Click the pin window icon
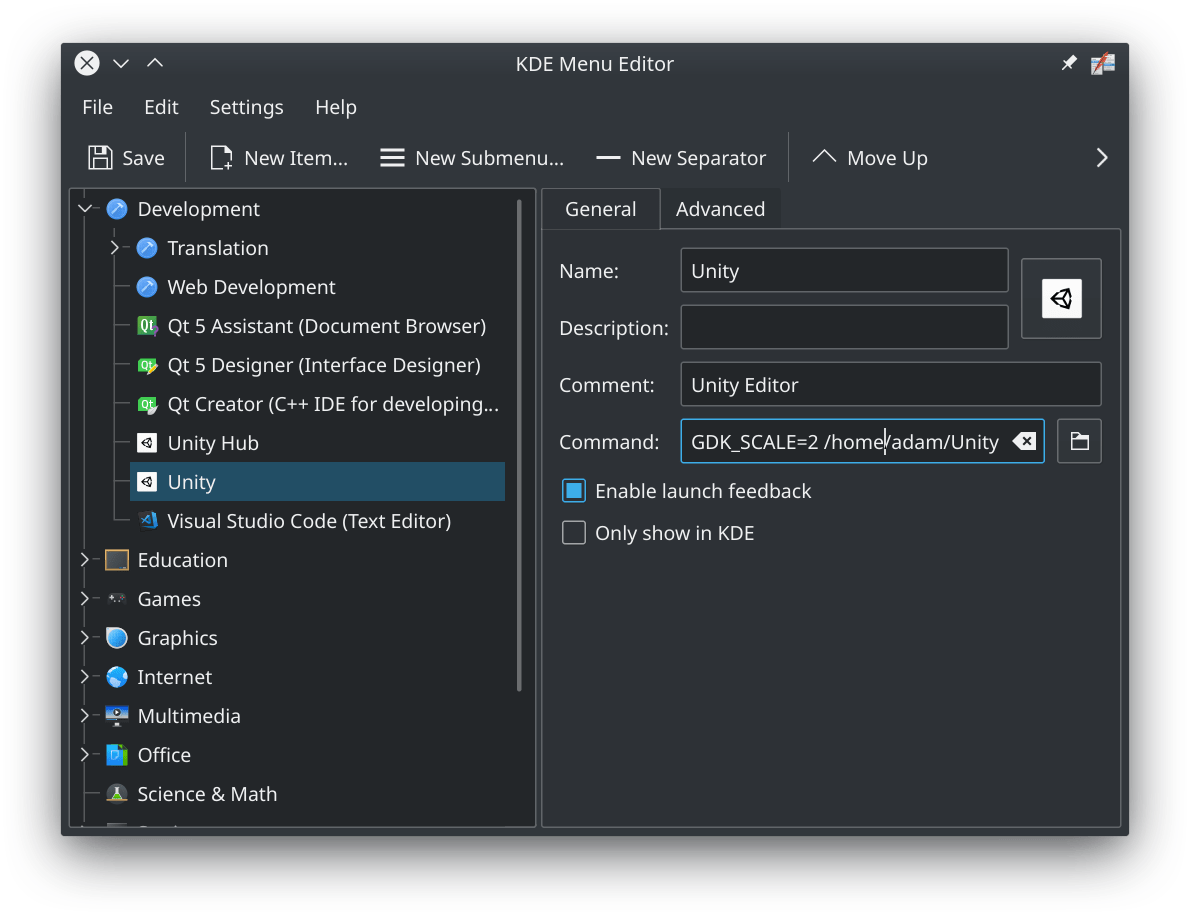The width and height of the screenshot is (1190, 915). coord(1069,63)
